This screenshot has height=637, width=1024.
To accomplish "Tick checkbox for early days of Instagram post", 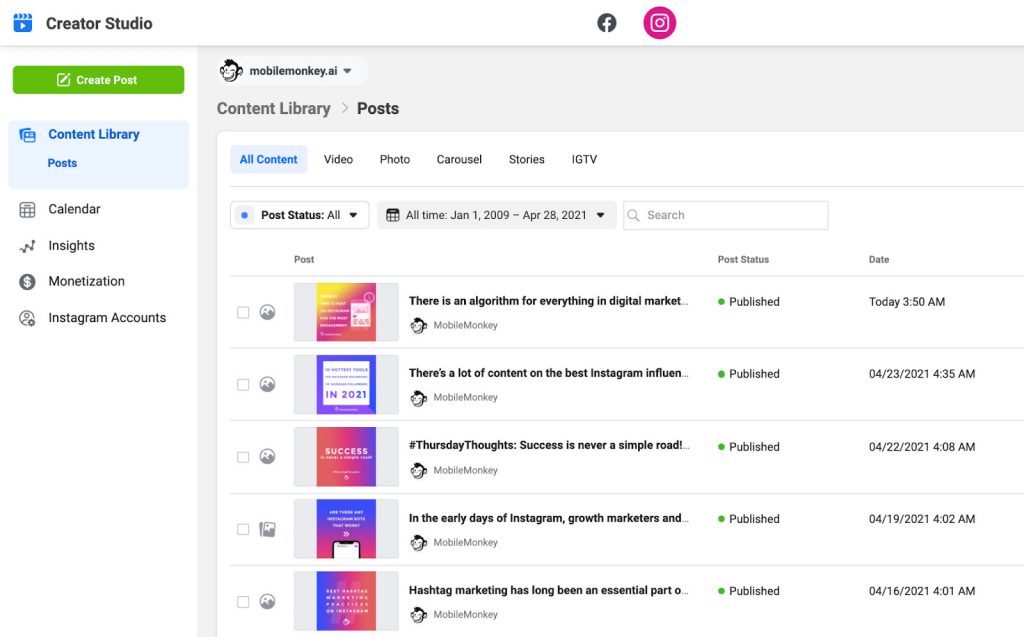I will click(x=243, y=529).
